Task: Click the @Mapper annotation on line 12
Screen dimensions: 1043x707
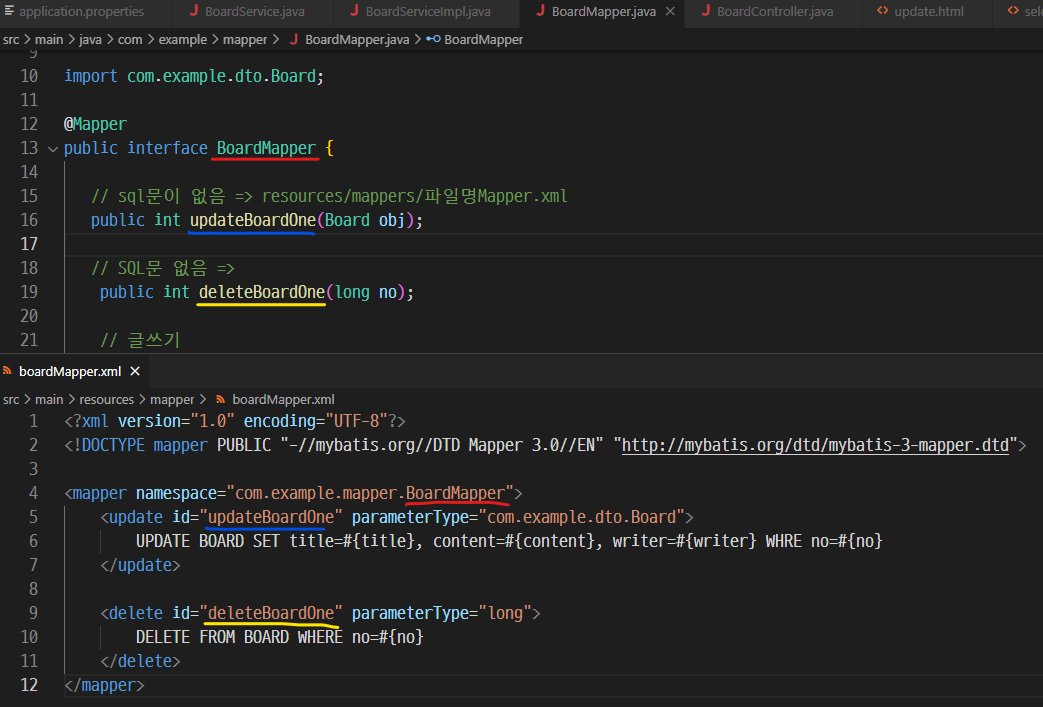Action: (95, 124)
